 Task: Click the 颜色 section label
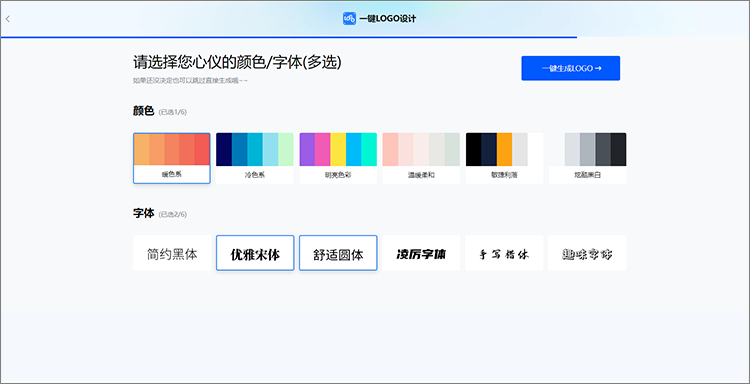pos(143,111)
